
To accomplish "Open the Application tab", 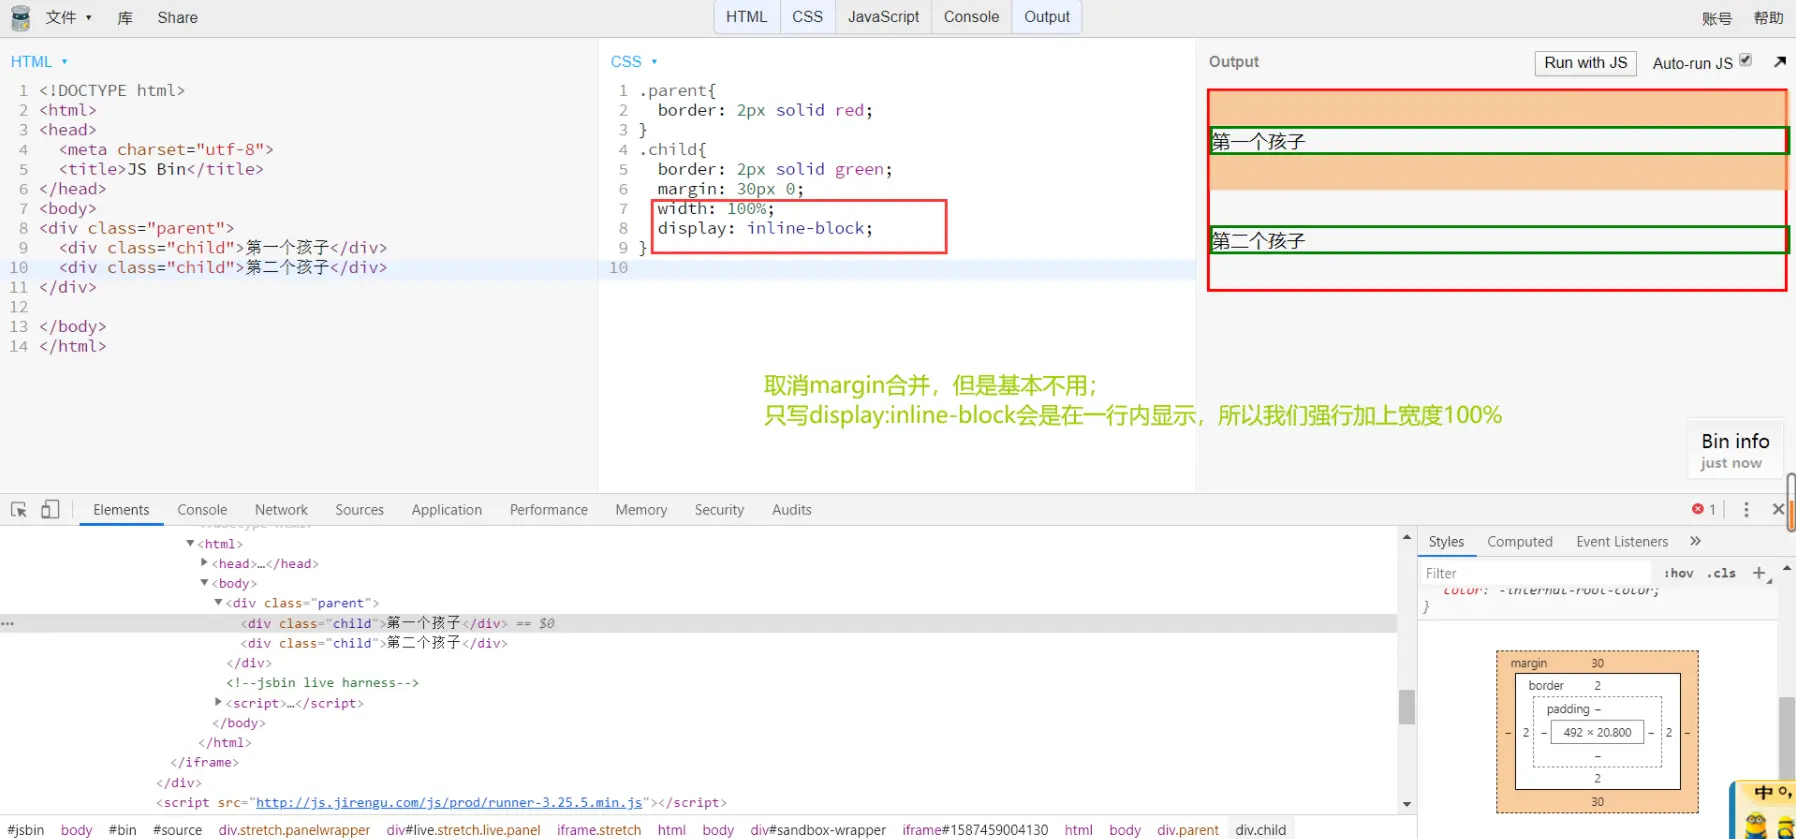I will pyautogui.click(x=447, y=510).
